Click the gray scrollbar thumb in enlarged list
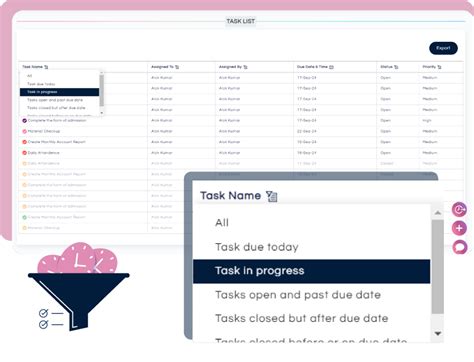The image size is (474, 362). click(x=438, y=267)
